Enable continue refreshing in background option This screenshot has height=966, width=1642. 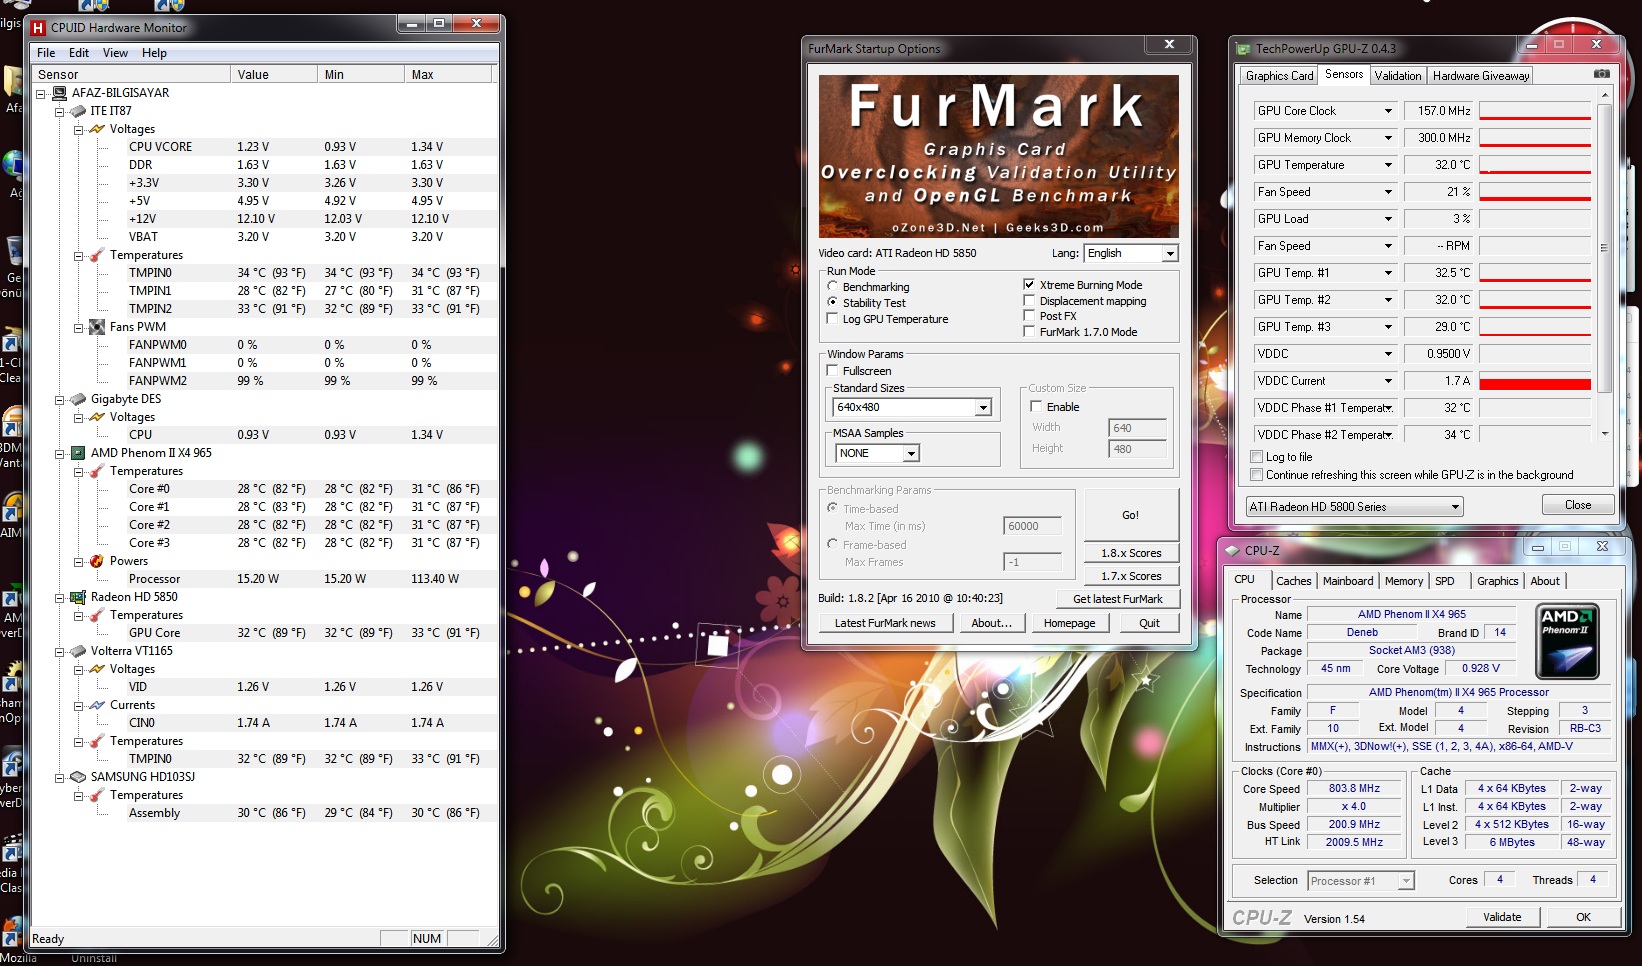pyautogui.click(x=1257, y=475)
